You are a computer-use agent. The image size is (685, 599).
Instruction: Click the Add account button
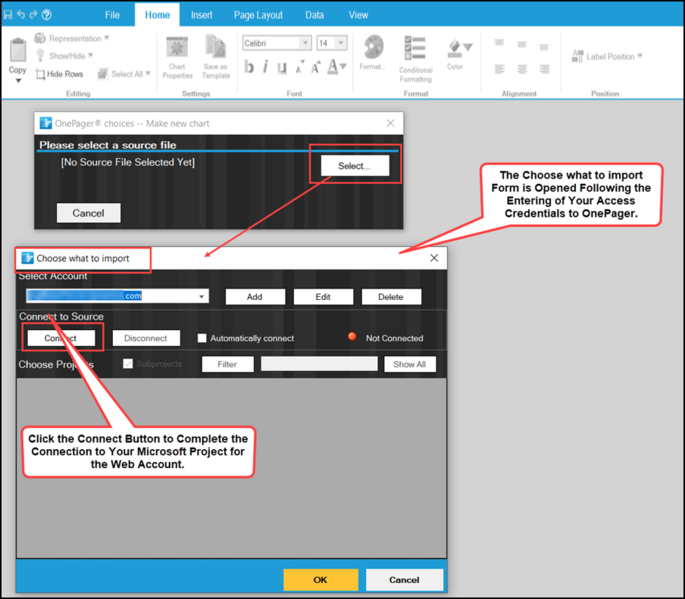[255, 297]
